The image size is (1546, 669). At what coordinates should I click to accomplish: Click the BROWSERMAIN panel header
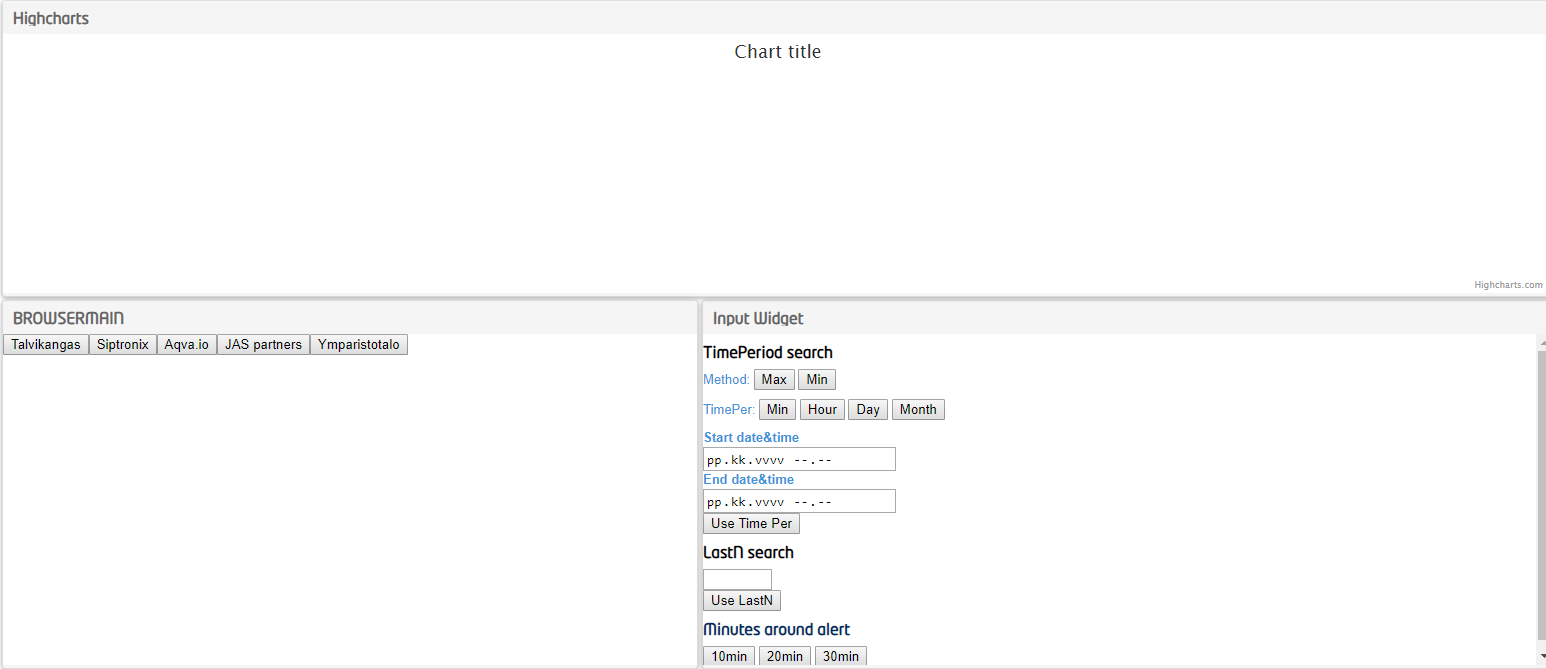349,318
